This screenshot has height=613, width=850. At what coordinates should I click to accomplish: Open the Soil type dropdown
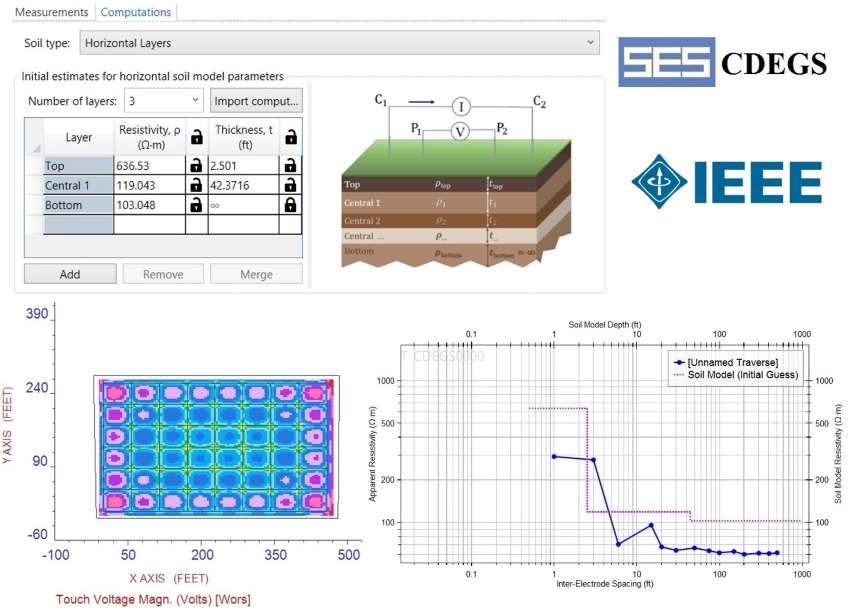click(339, 43)
